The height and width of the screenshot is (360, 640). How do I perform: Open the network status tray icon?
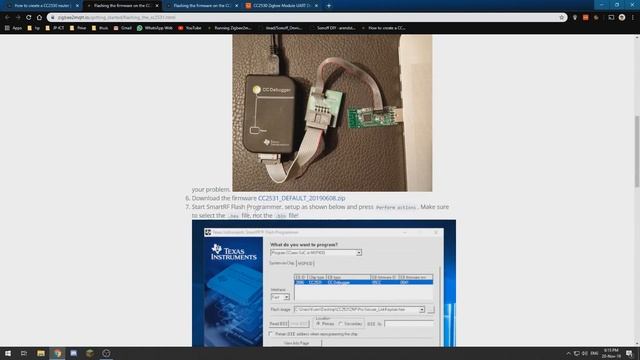577,353
